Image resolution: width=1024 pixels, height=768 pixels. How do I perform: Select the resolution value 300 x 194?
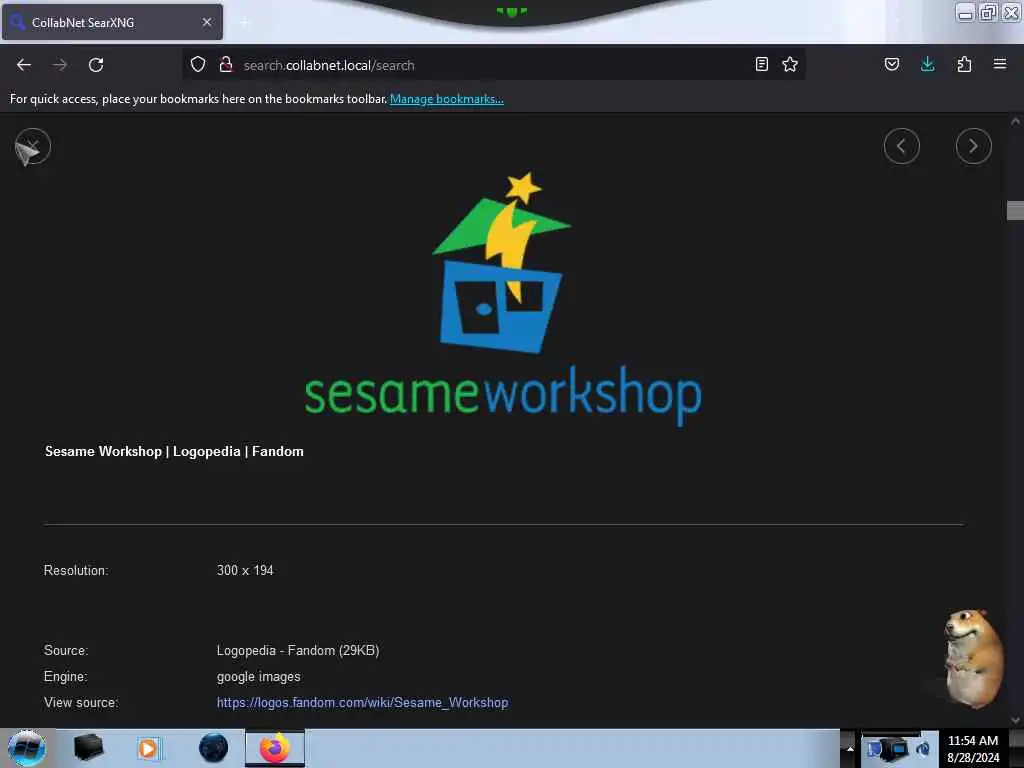245,570
